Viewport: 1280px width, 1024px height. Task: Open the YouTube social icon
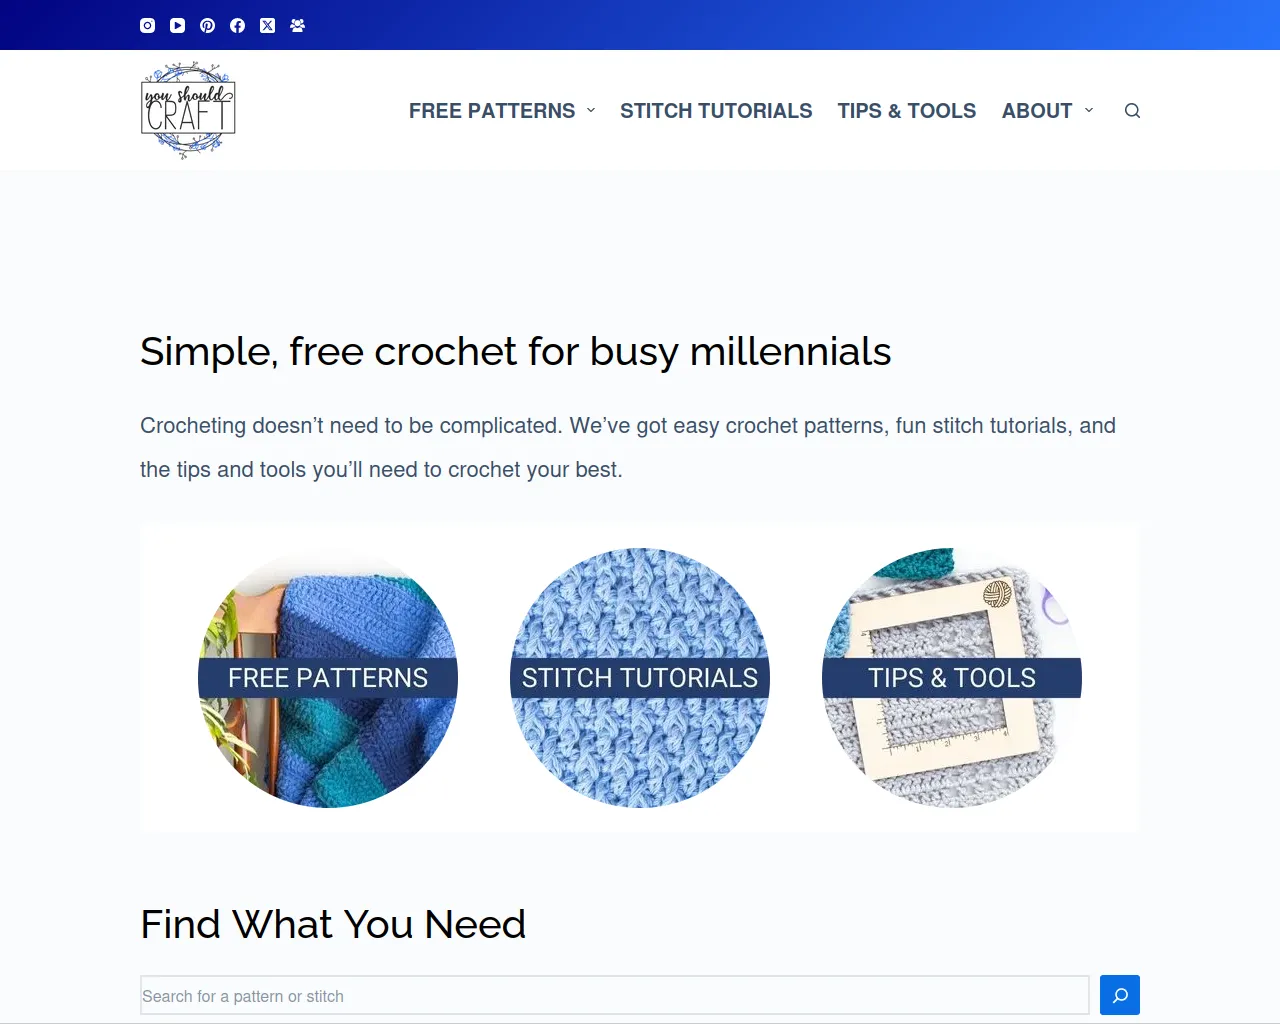pos(177,25)
